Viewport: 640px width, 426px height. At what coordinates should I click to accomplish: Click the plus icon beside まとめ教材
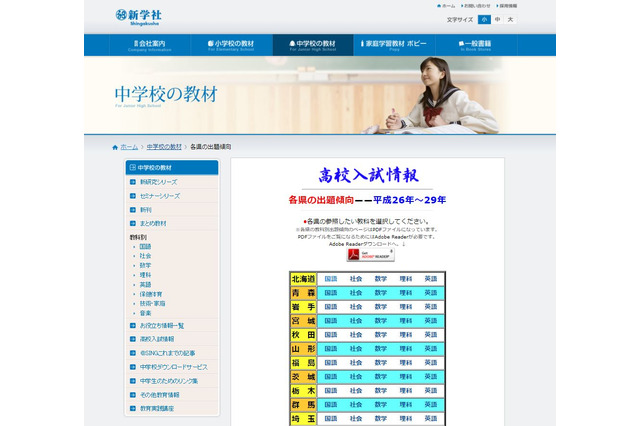coord(133,223)
